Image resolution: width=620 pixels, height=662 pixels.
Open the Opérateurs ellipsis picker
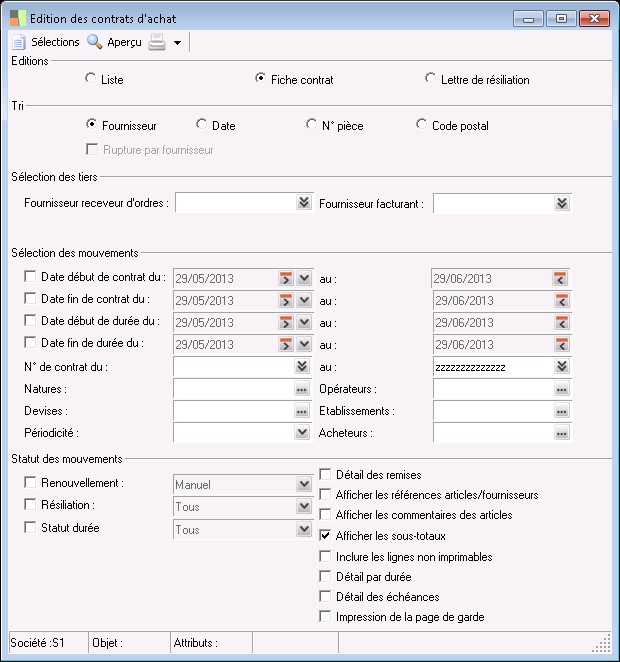[x=562, y=389]
